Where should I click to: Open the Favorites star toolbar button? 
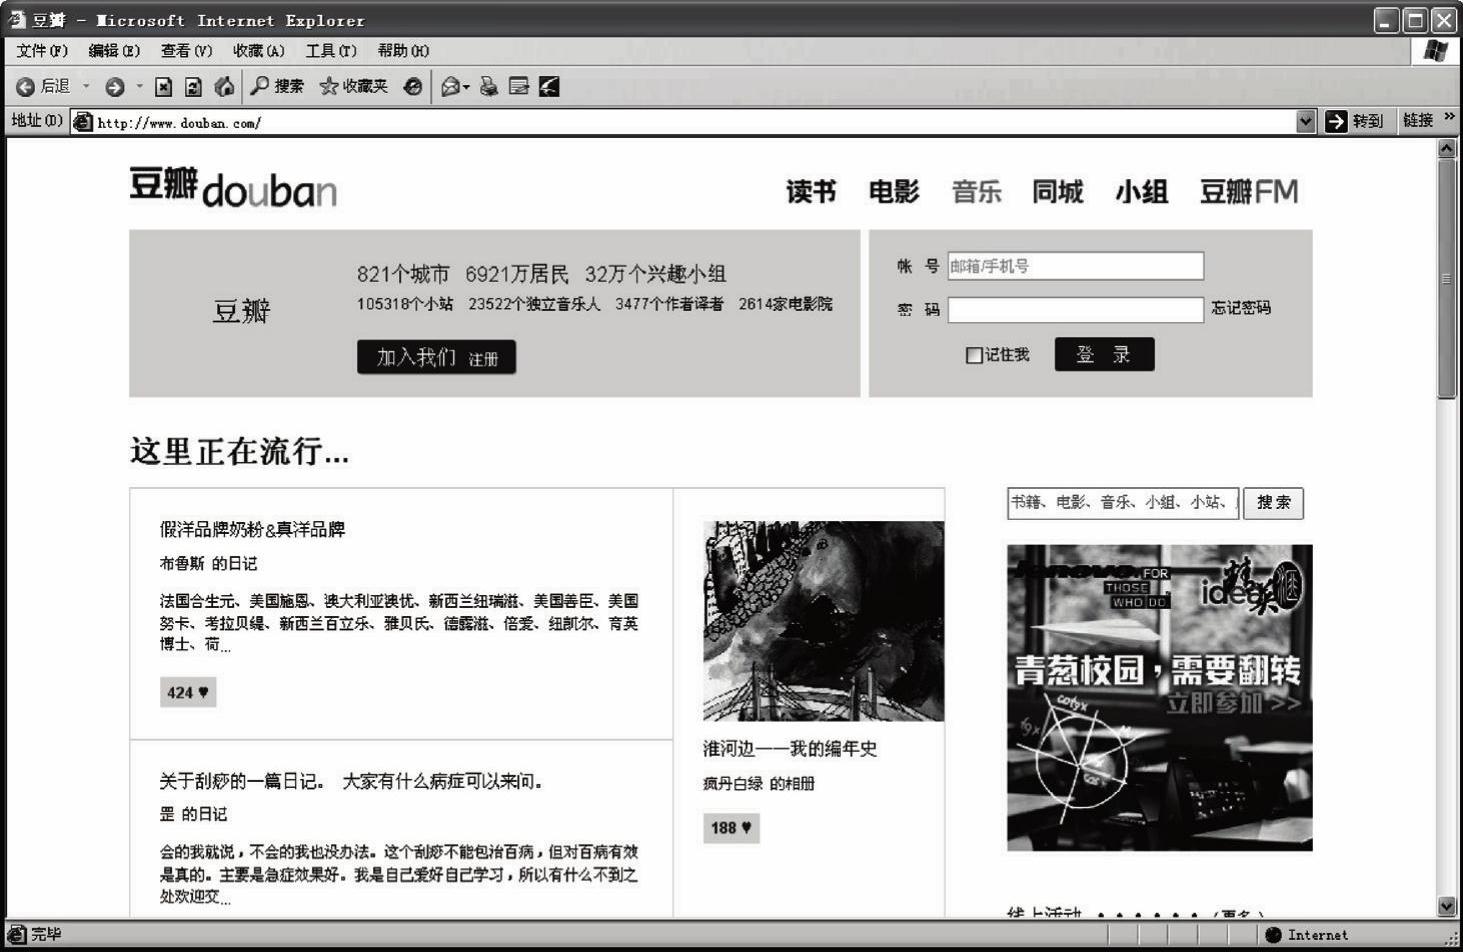(353, 87)
